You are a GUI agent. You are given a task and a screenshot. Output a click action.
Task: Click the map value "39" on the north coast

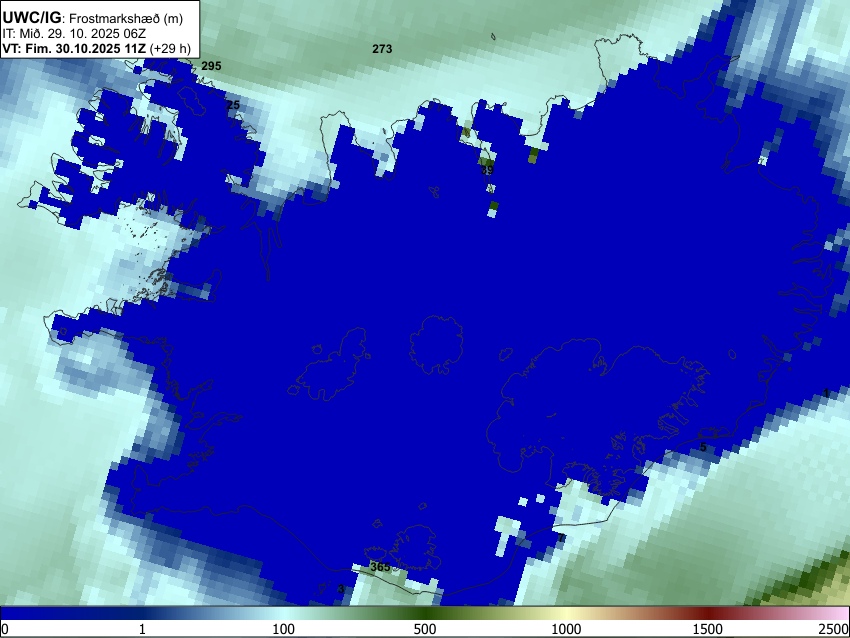487,170
